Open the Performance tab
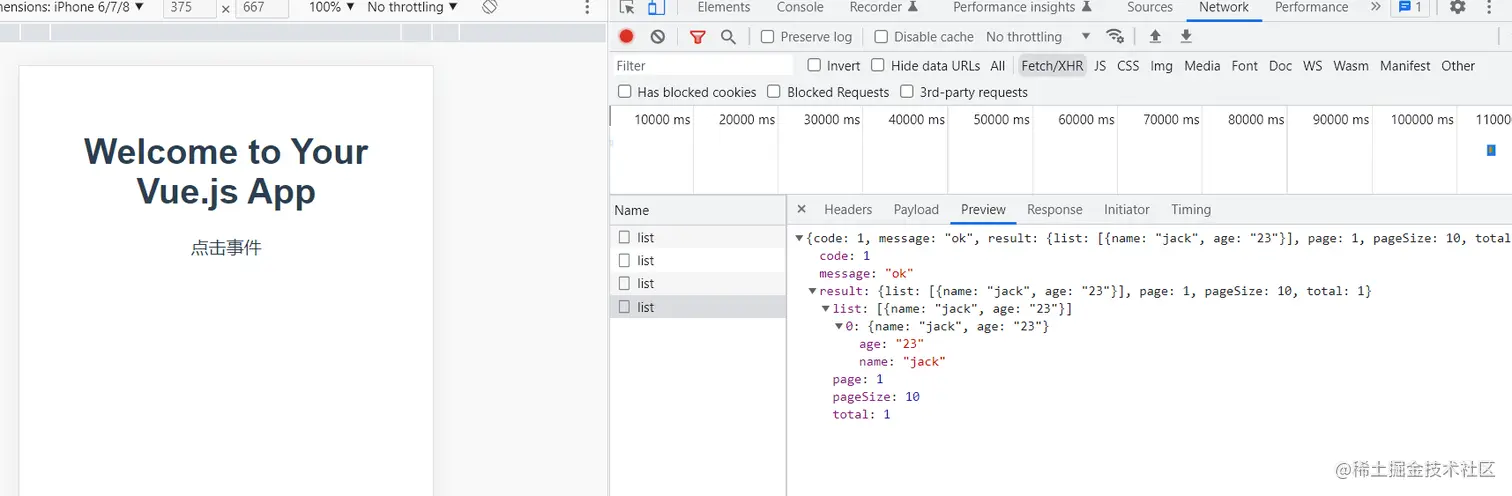The width and height of the screenshot is (1512, 496). point(1312,7)
